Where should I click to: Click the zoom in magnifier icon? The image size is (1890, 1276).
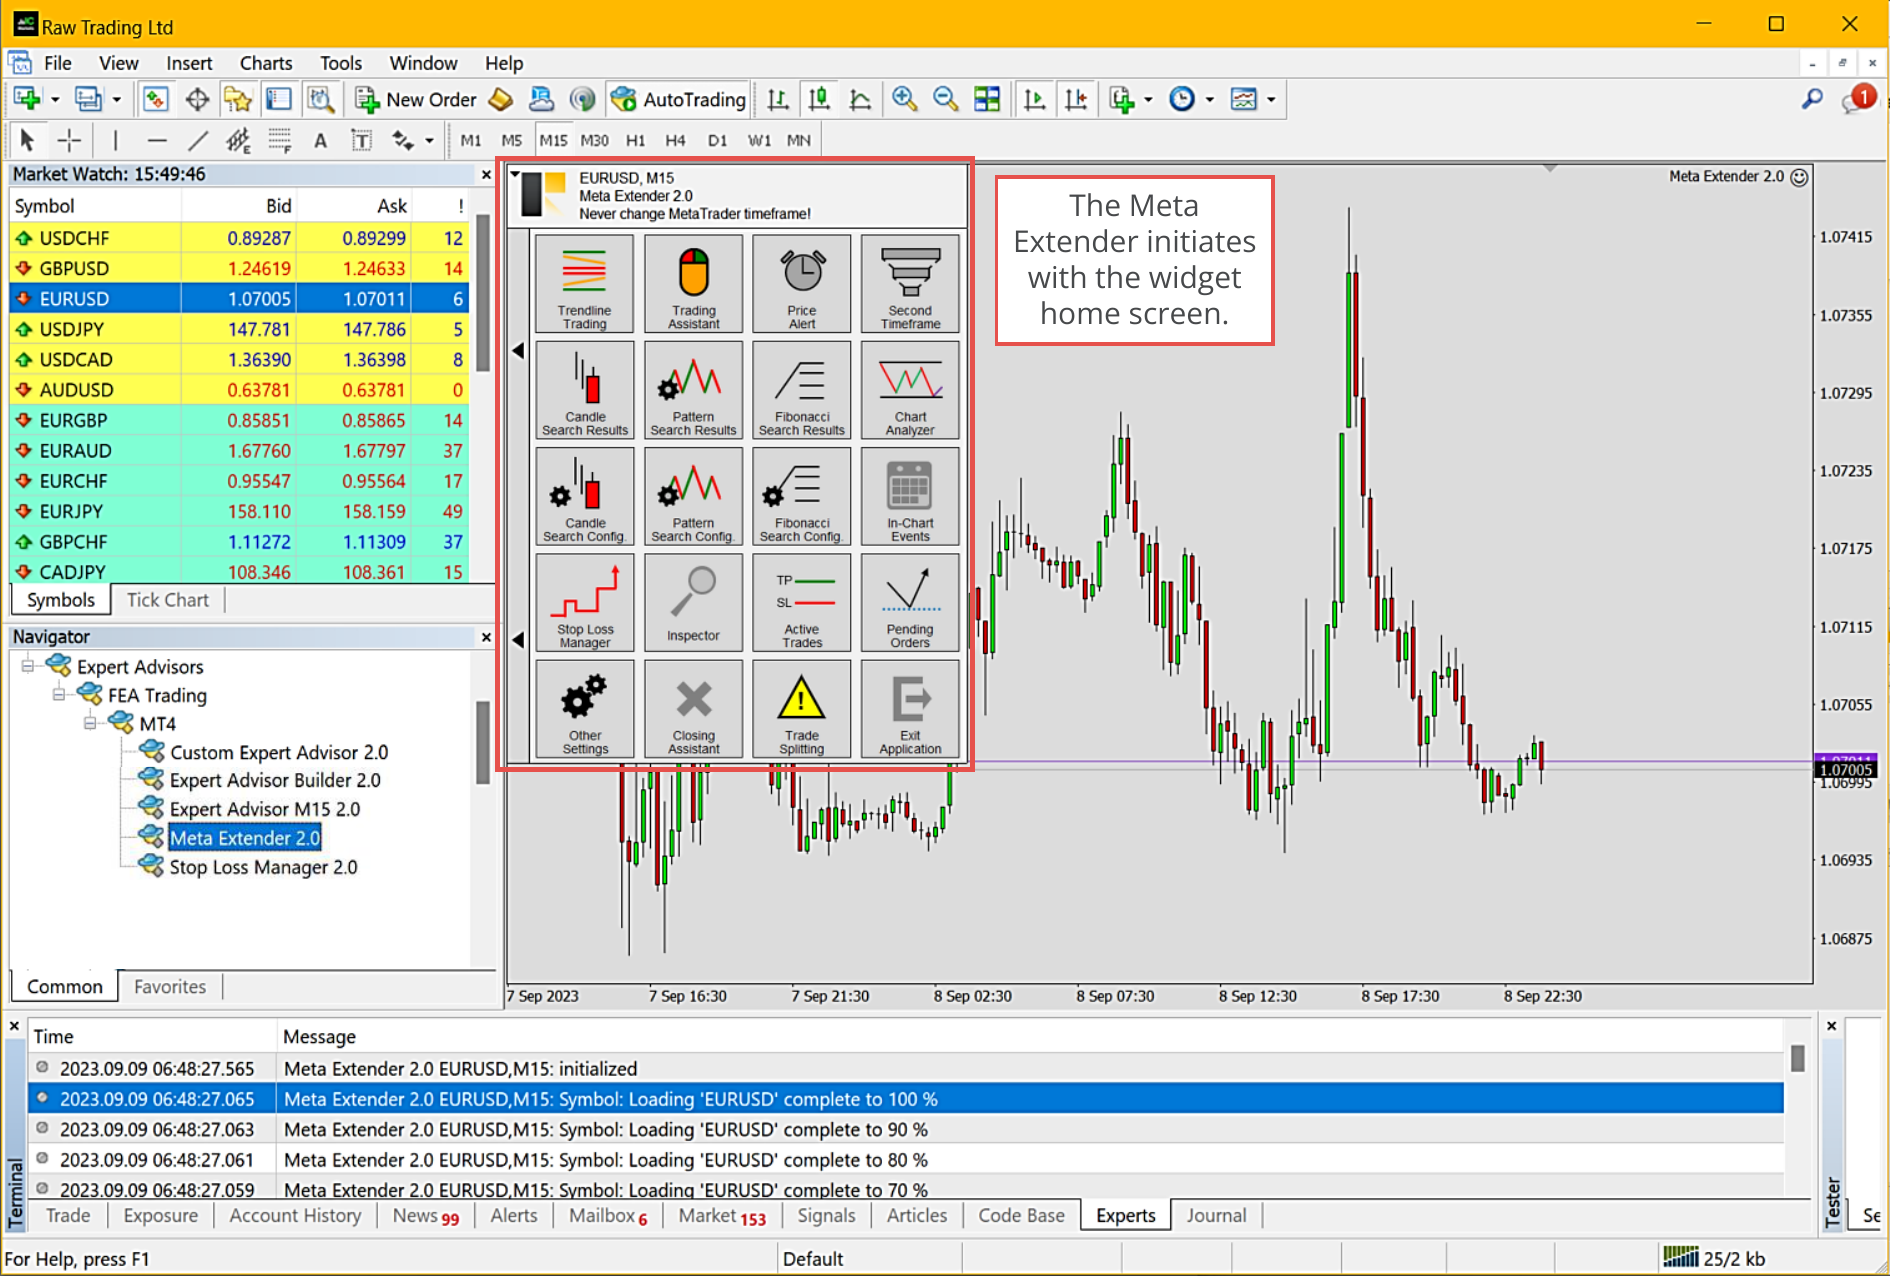click(x=905, y=99)
